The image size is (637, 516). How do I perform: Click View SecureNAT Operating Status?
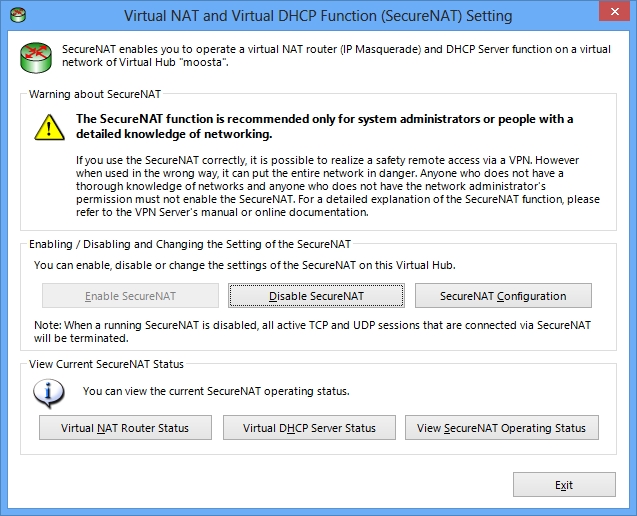[x=502, y=428]
